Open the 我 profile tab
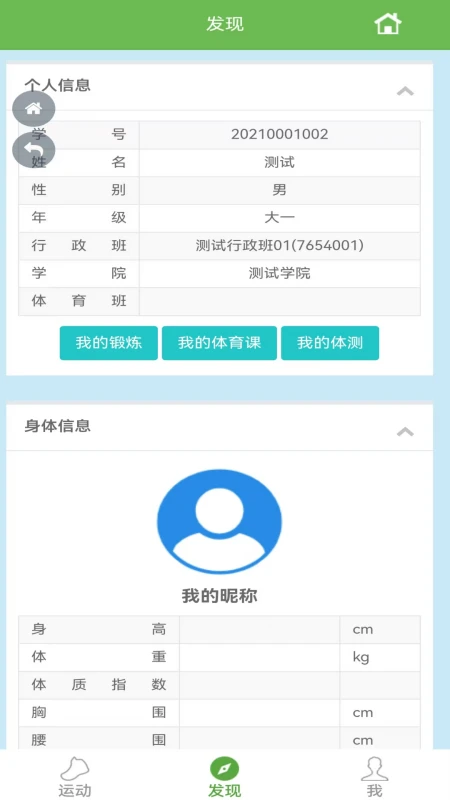The height and width of the screenshot is (800, 450). 374,777
